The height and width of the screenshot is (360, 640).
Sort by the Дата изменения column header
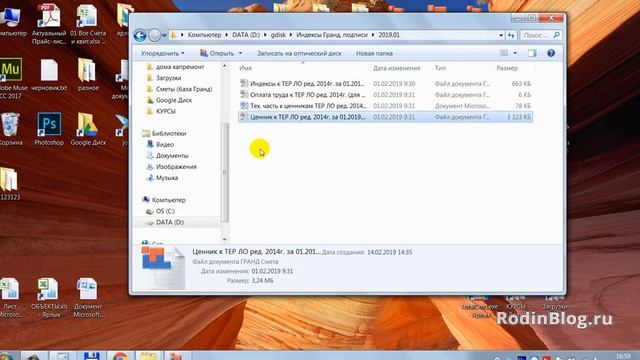pyautogui.click(x=396, y=68)
